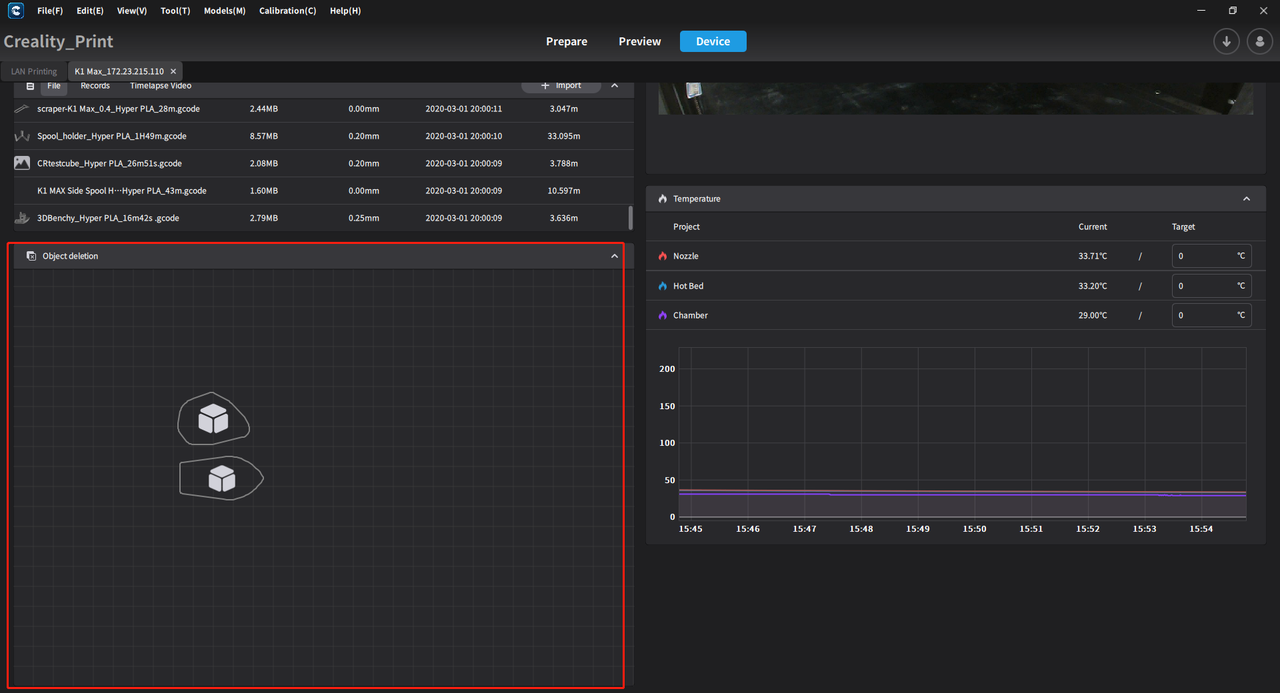Open the Tool(T) menu
The image size is (1280, 693).
tap(175, 11)
